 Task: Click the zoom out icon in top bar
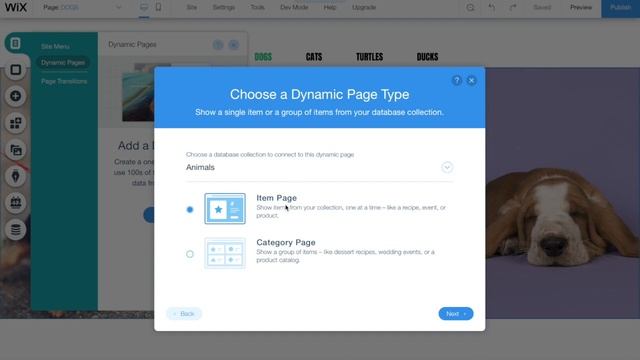470,7
